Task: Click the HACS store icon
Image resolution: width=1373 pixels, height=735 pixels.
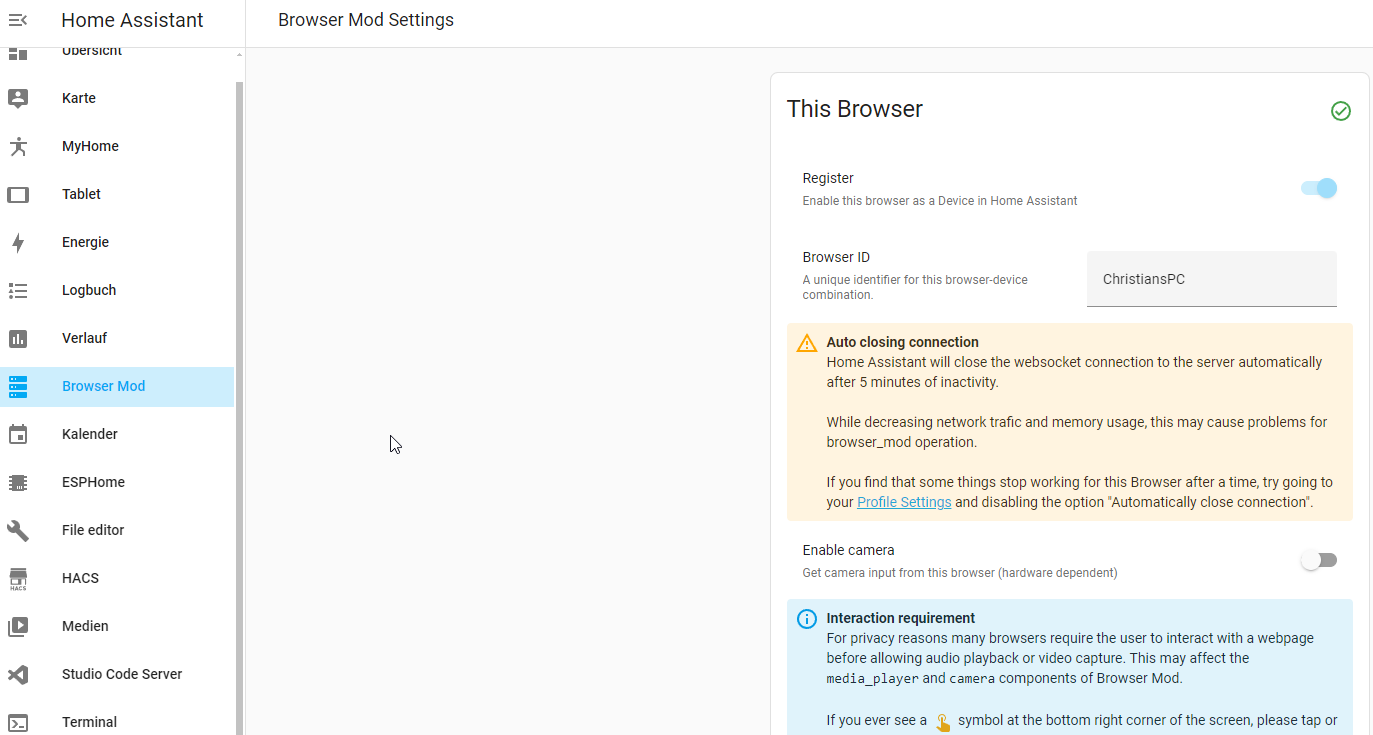Action: (18, 578)
